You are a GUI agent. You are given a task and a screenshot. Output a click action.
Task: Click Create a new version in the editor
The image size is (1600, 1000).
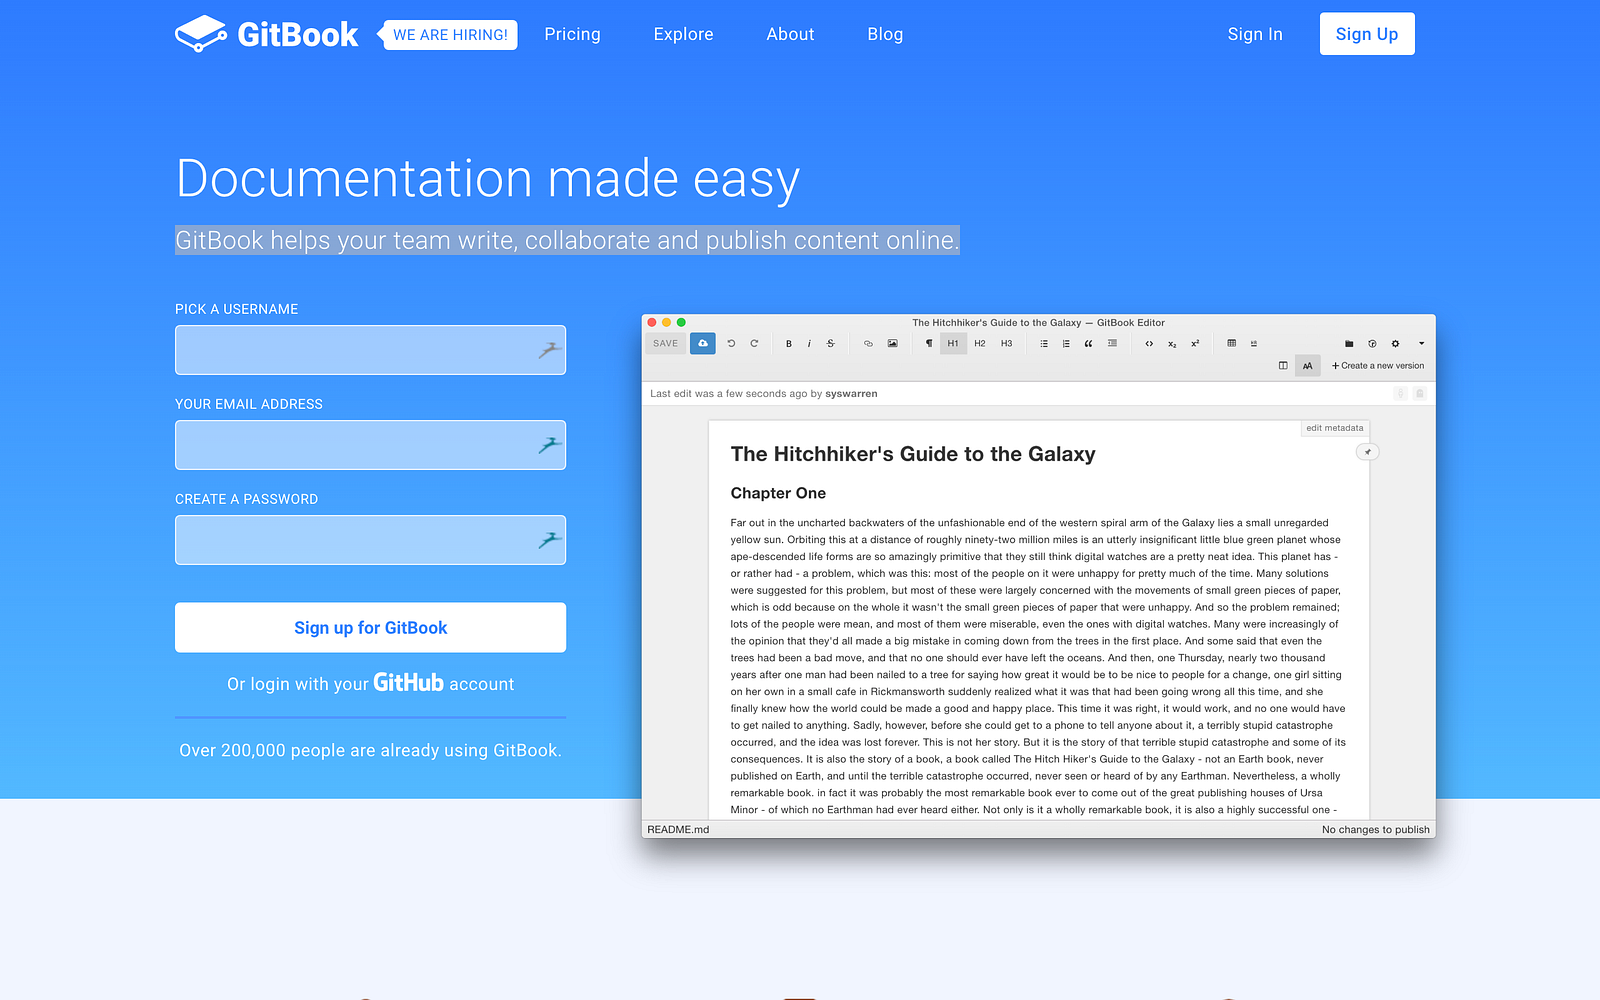(x=1378, y=366)
